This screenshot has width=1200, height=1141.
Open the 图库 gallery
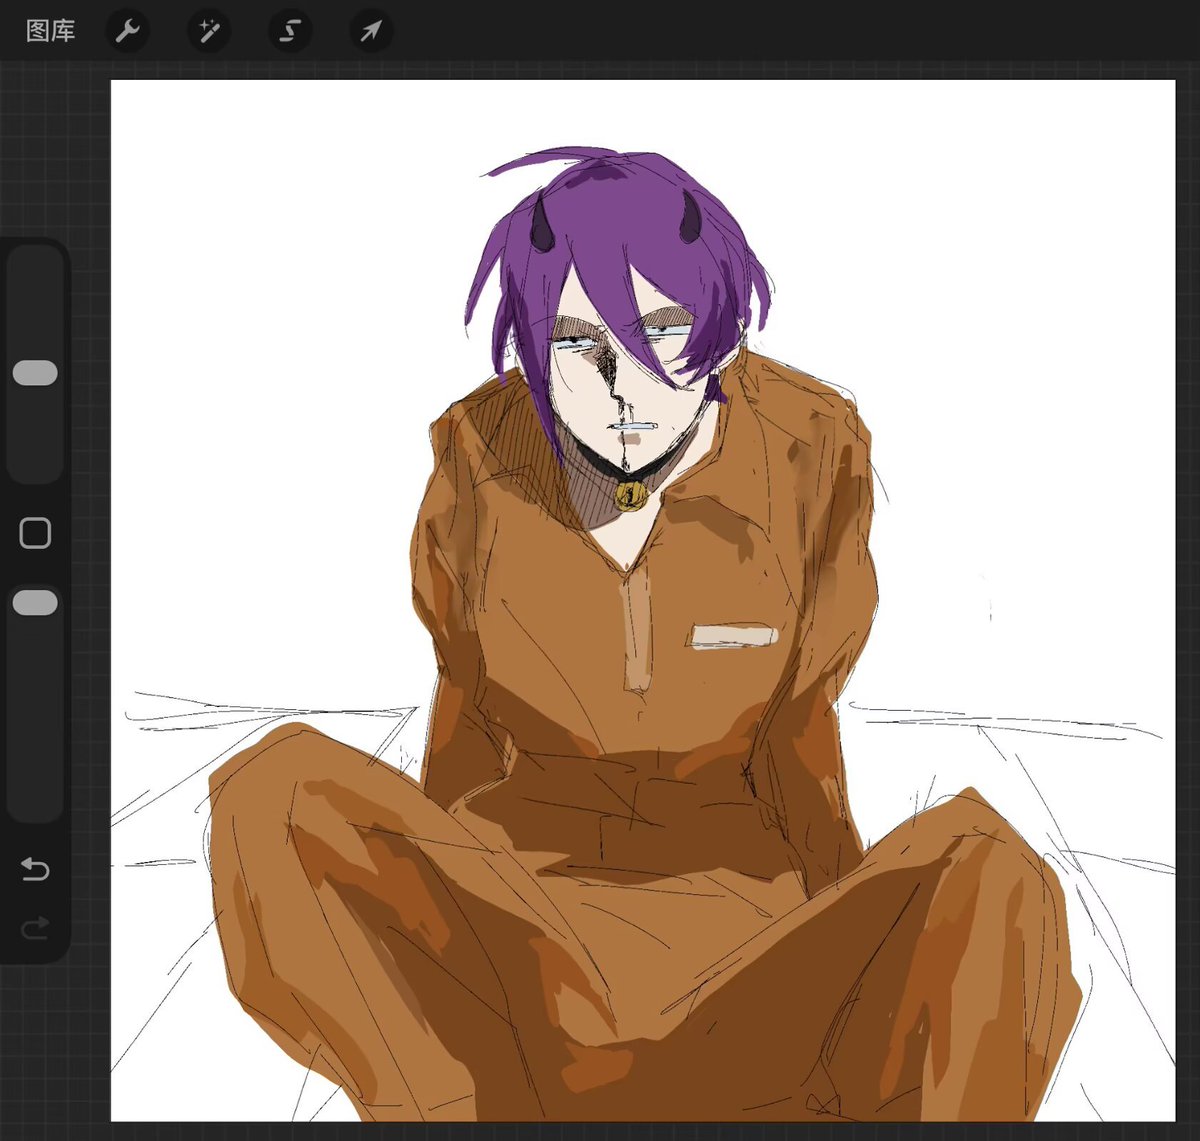(x=50, y=31)
